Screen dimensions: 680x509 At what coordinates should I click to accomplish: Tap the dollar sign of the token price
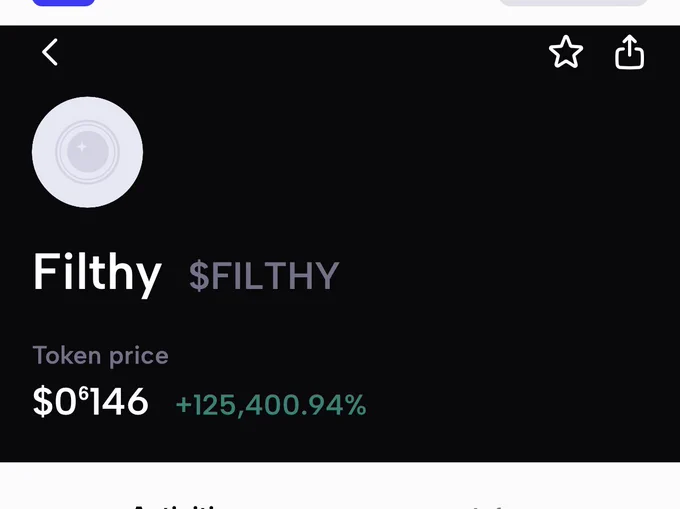pyautogui.click(x=42, y=402)
